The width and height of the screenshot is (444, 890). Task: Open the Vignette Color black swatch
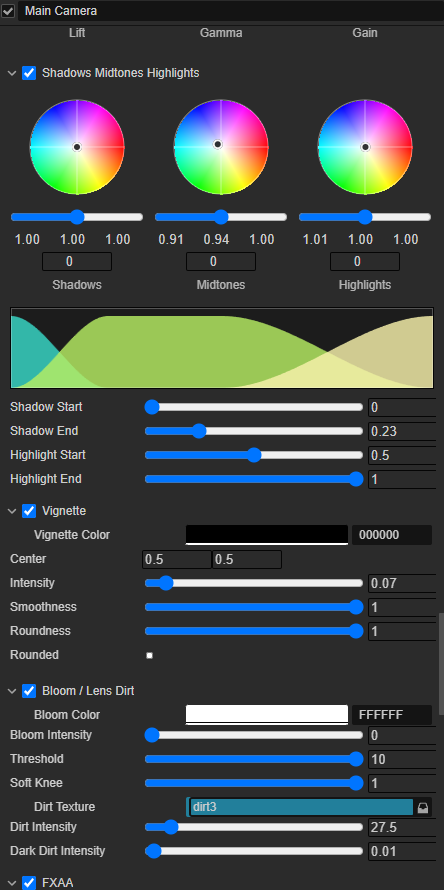tap(267, 535)
